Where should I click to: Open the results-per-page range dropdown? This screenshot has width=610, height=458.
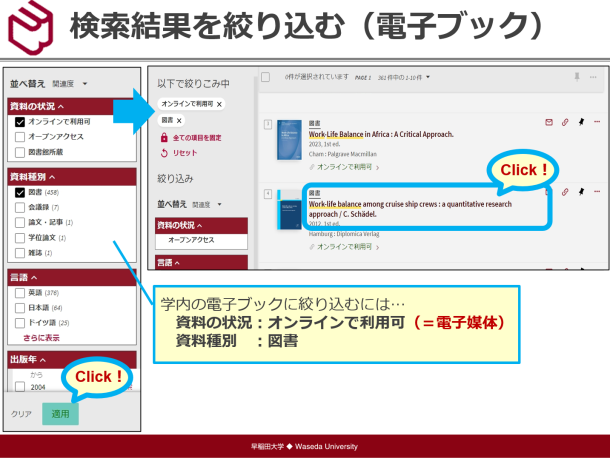[404, 76]
